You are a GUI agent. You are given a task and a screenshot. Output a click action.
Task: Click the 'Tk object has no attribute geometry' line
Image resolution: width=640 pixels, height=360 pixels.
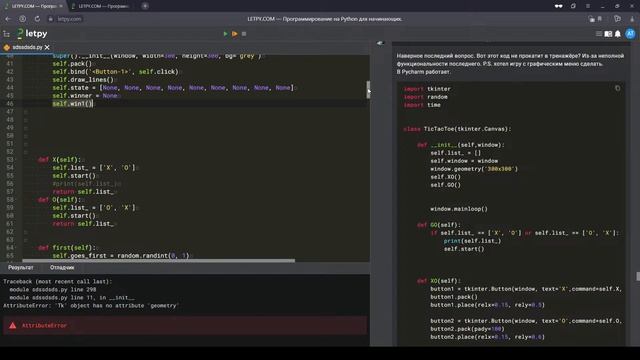pyautogui.click(x=91, y=306)
